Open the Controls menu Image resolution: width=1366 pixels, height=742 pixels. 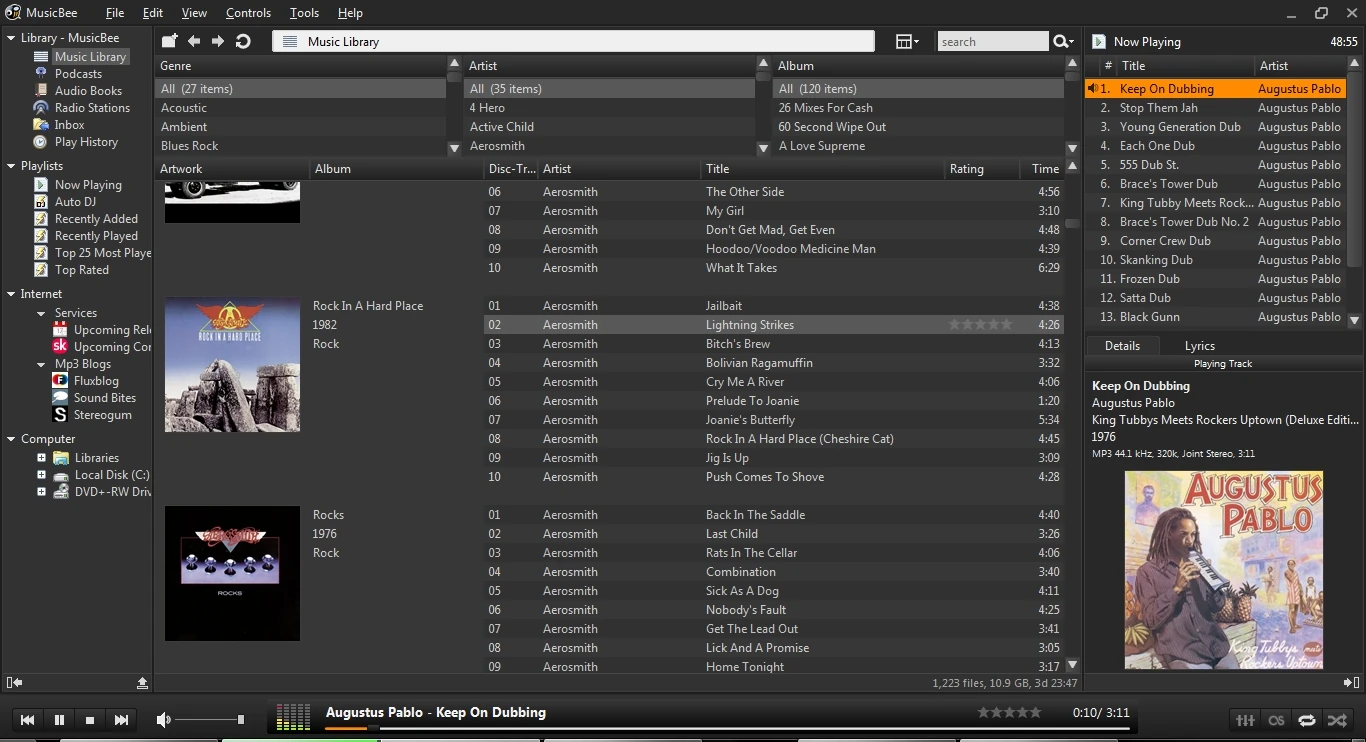point(248,13)
